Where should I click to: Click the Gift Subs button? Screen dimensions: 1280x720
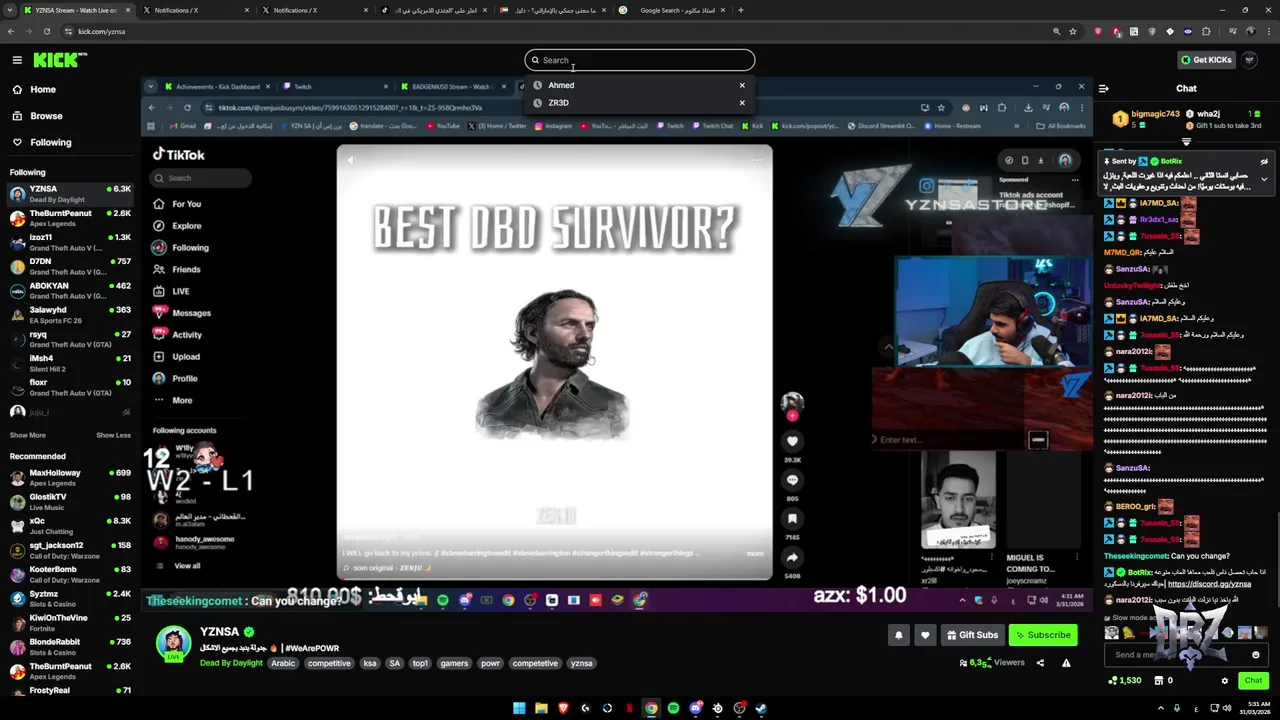coord(972,635)
